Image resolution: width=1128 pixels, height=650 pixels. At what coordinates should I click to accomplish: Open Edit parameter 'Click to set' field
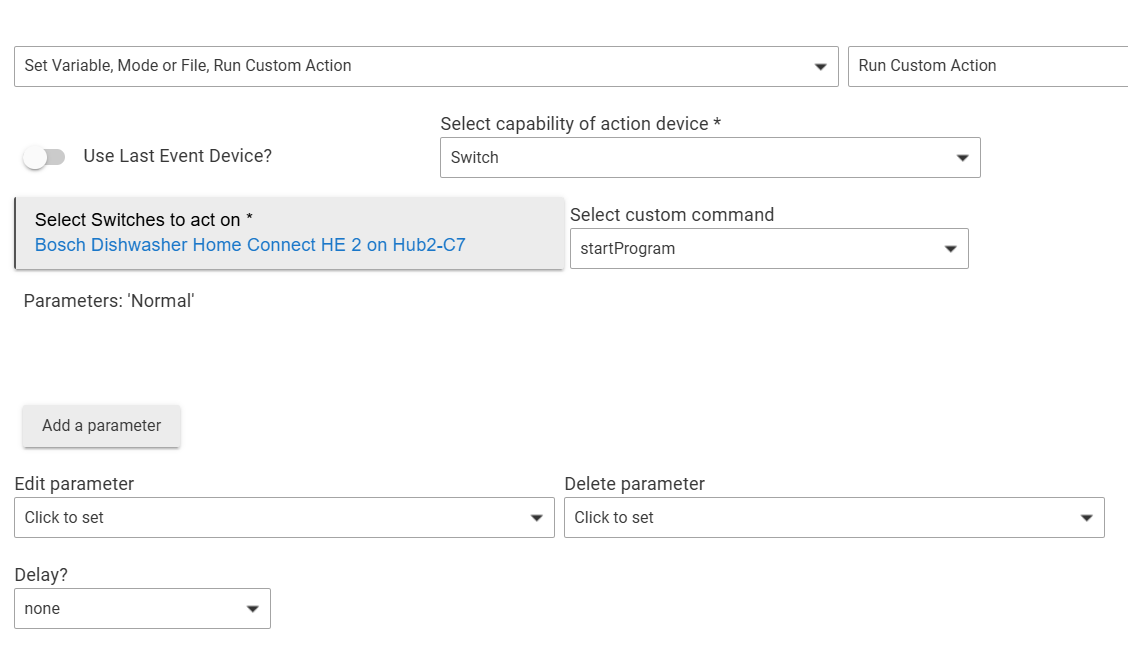pyautogui.click(x=270, y=518)
